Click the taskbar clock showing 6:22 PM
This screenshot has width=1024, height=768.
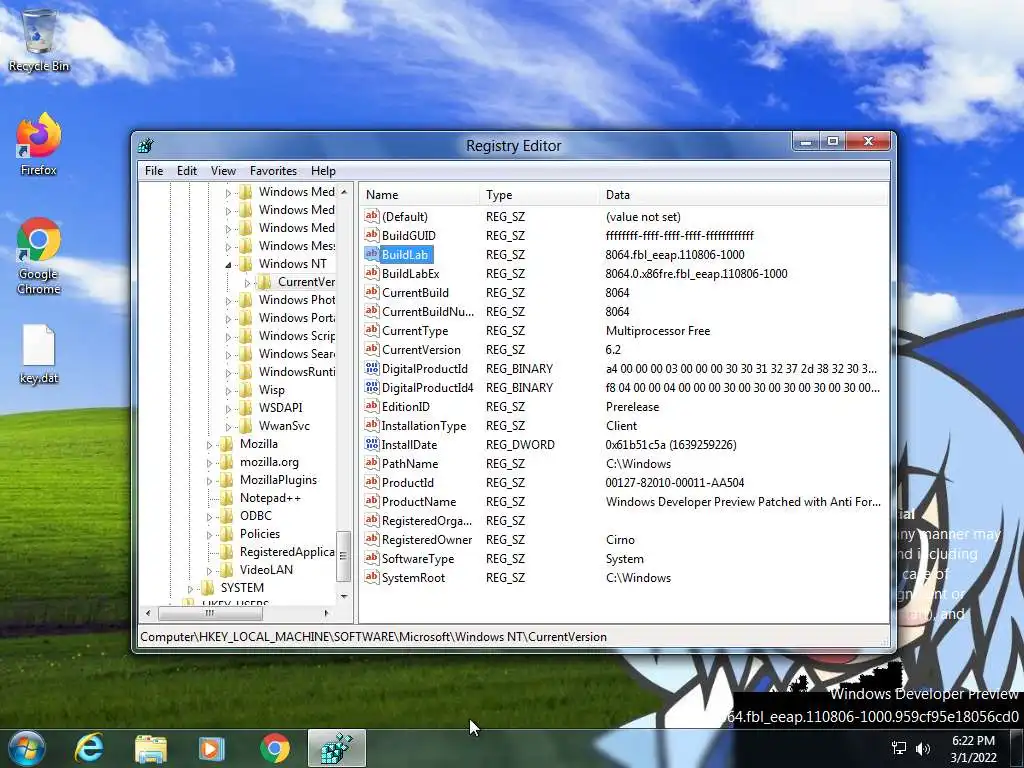[x=973, y=748]
